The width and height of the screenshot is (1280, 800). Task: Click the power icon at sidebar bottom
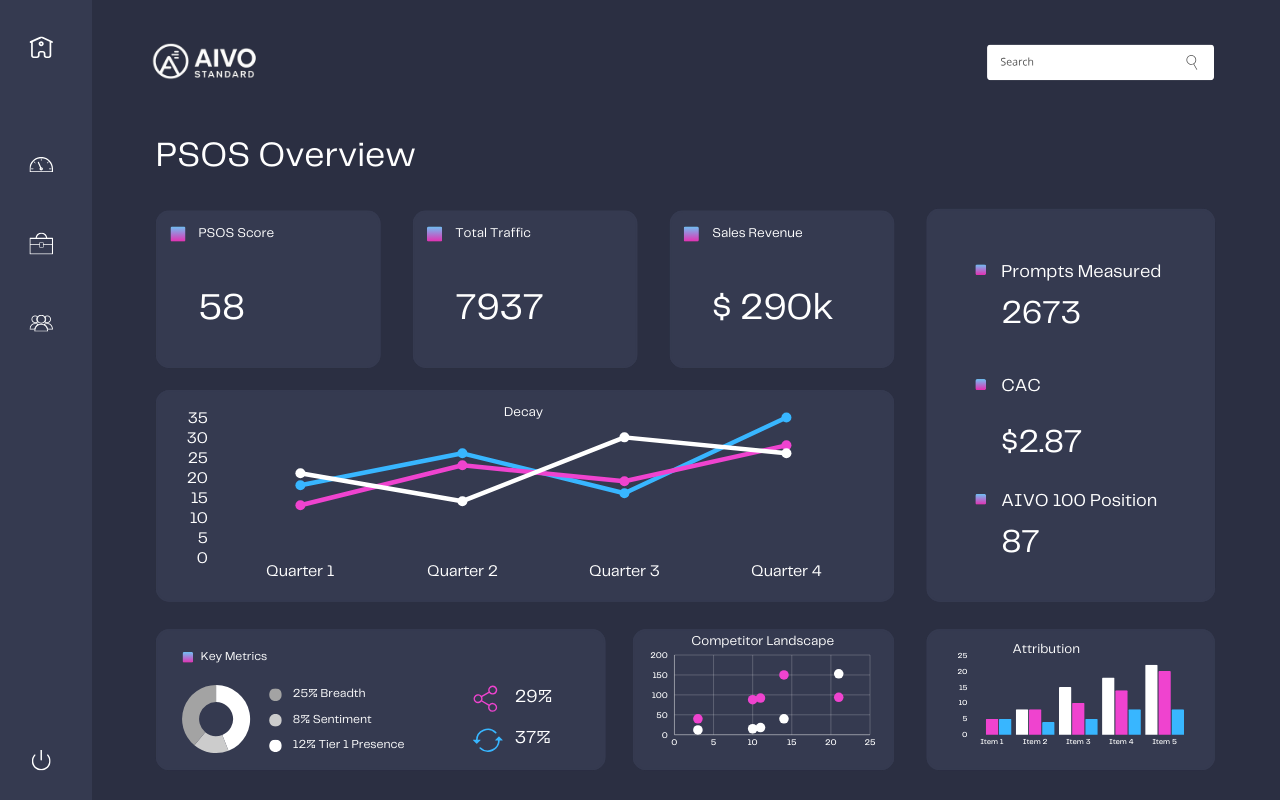(x=41, y=760)
